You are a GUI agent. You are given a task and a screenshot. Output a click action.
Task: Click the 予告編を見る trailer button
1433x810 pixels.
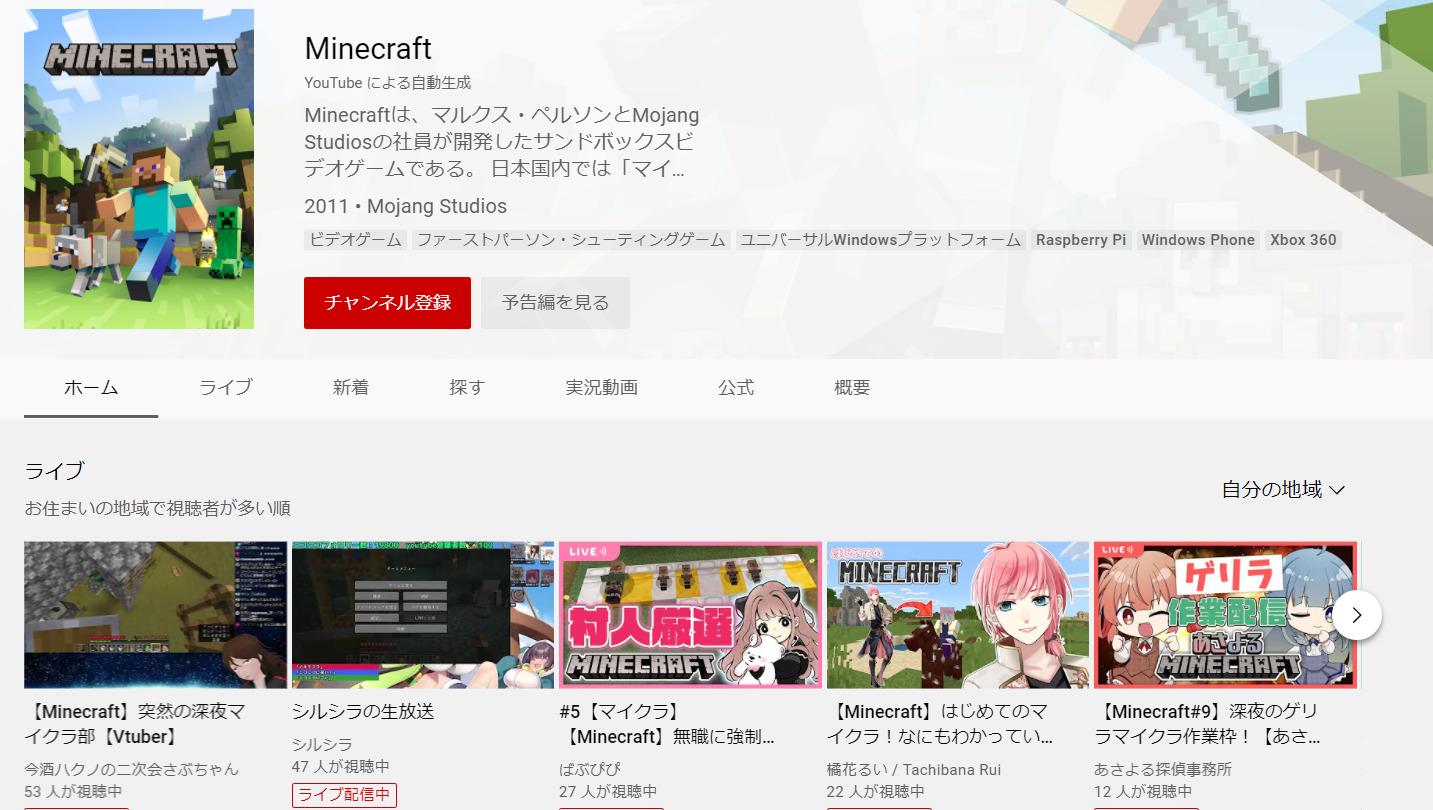(x=555, y=303)
